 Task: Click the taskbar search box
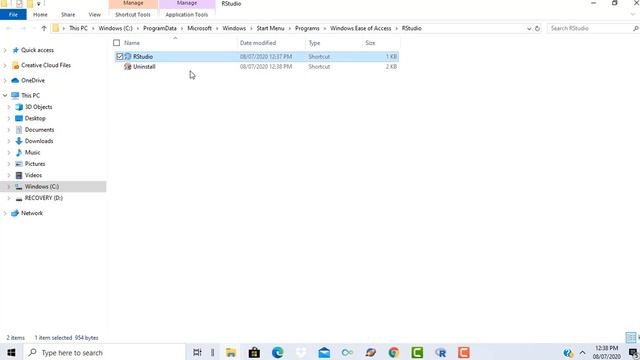104,352
